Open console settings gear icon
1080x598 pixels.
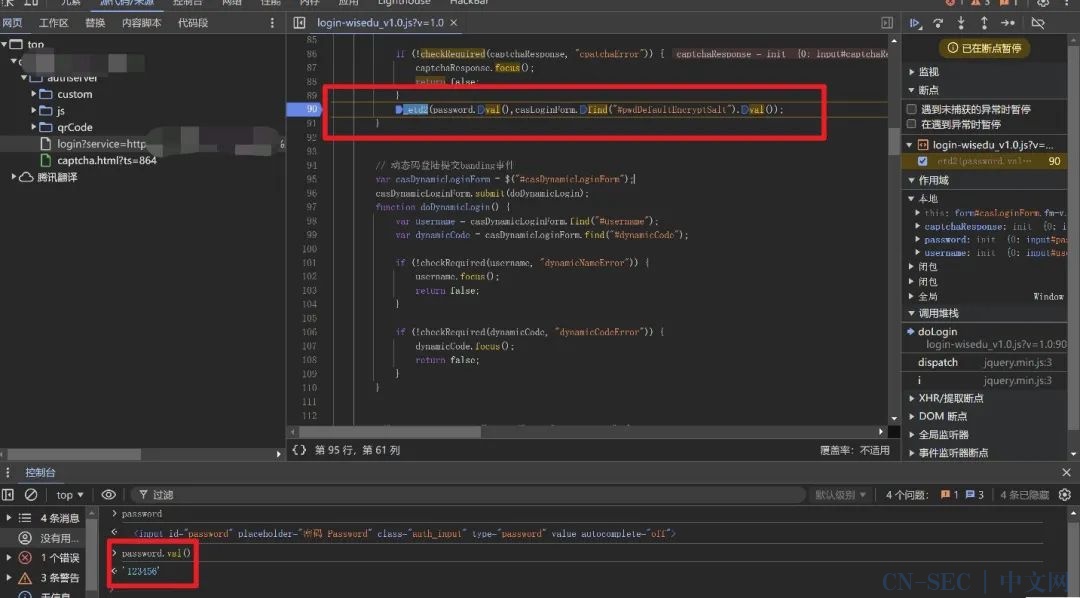pos(1065,495)
